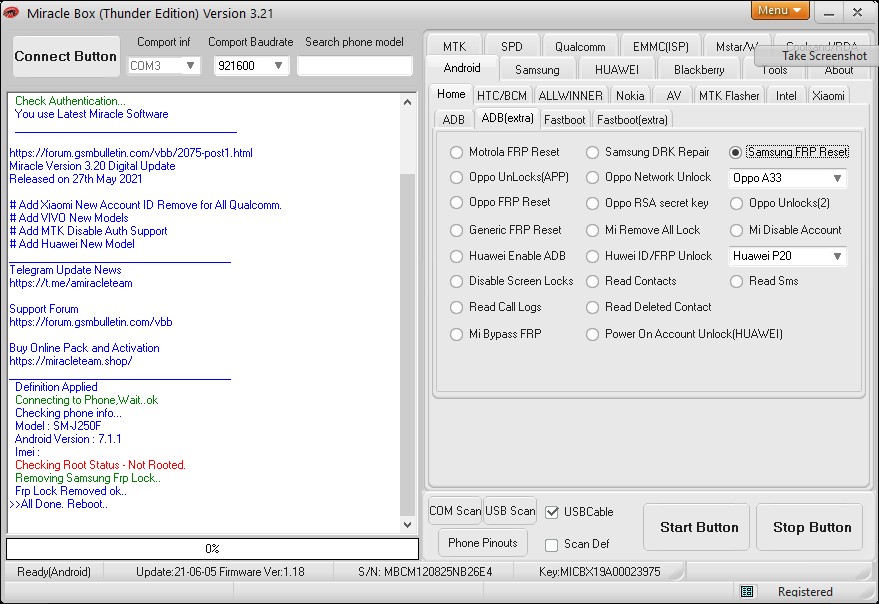
Task: Select Read Call Logs radio button
Action: (456, 307)
